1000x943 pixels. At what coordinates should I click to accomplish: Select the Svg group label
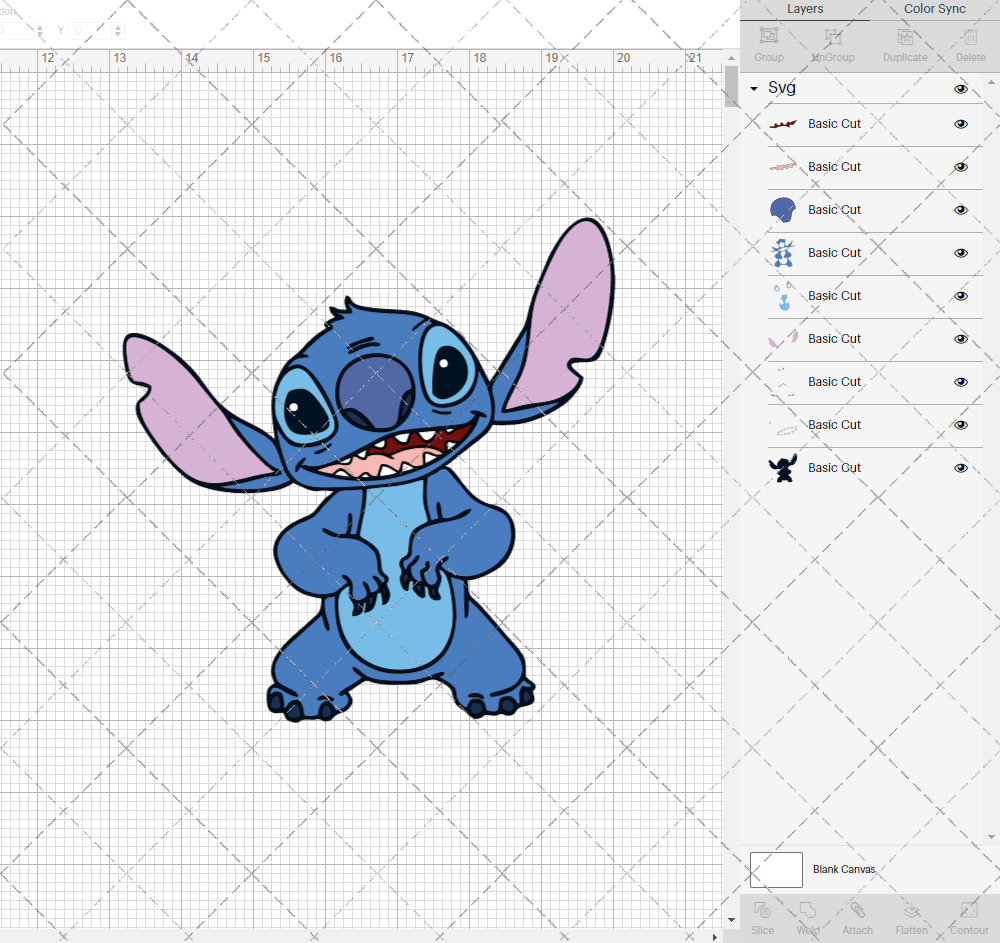781,87
